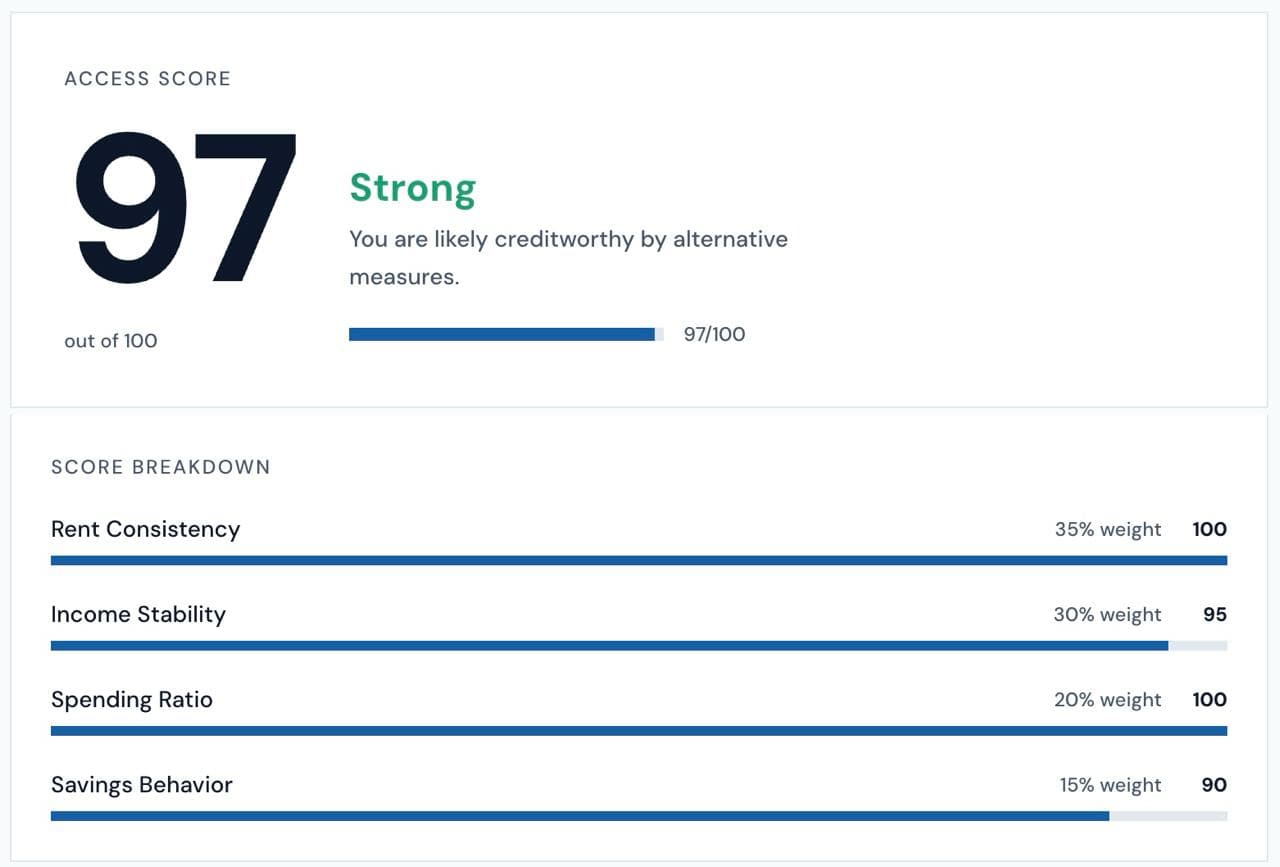This screenshot has height=867, width=1280.
Task: Click the 15% weight label
Action: point(1110,785)
